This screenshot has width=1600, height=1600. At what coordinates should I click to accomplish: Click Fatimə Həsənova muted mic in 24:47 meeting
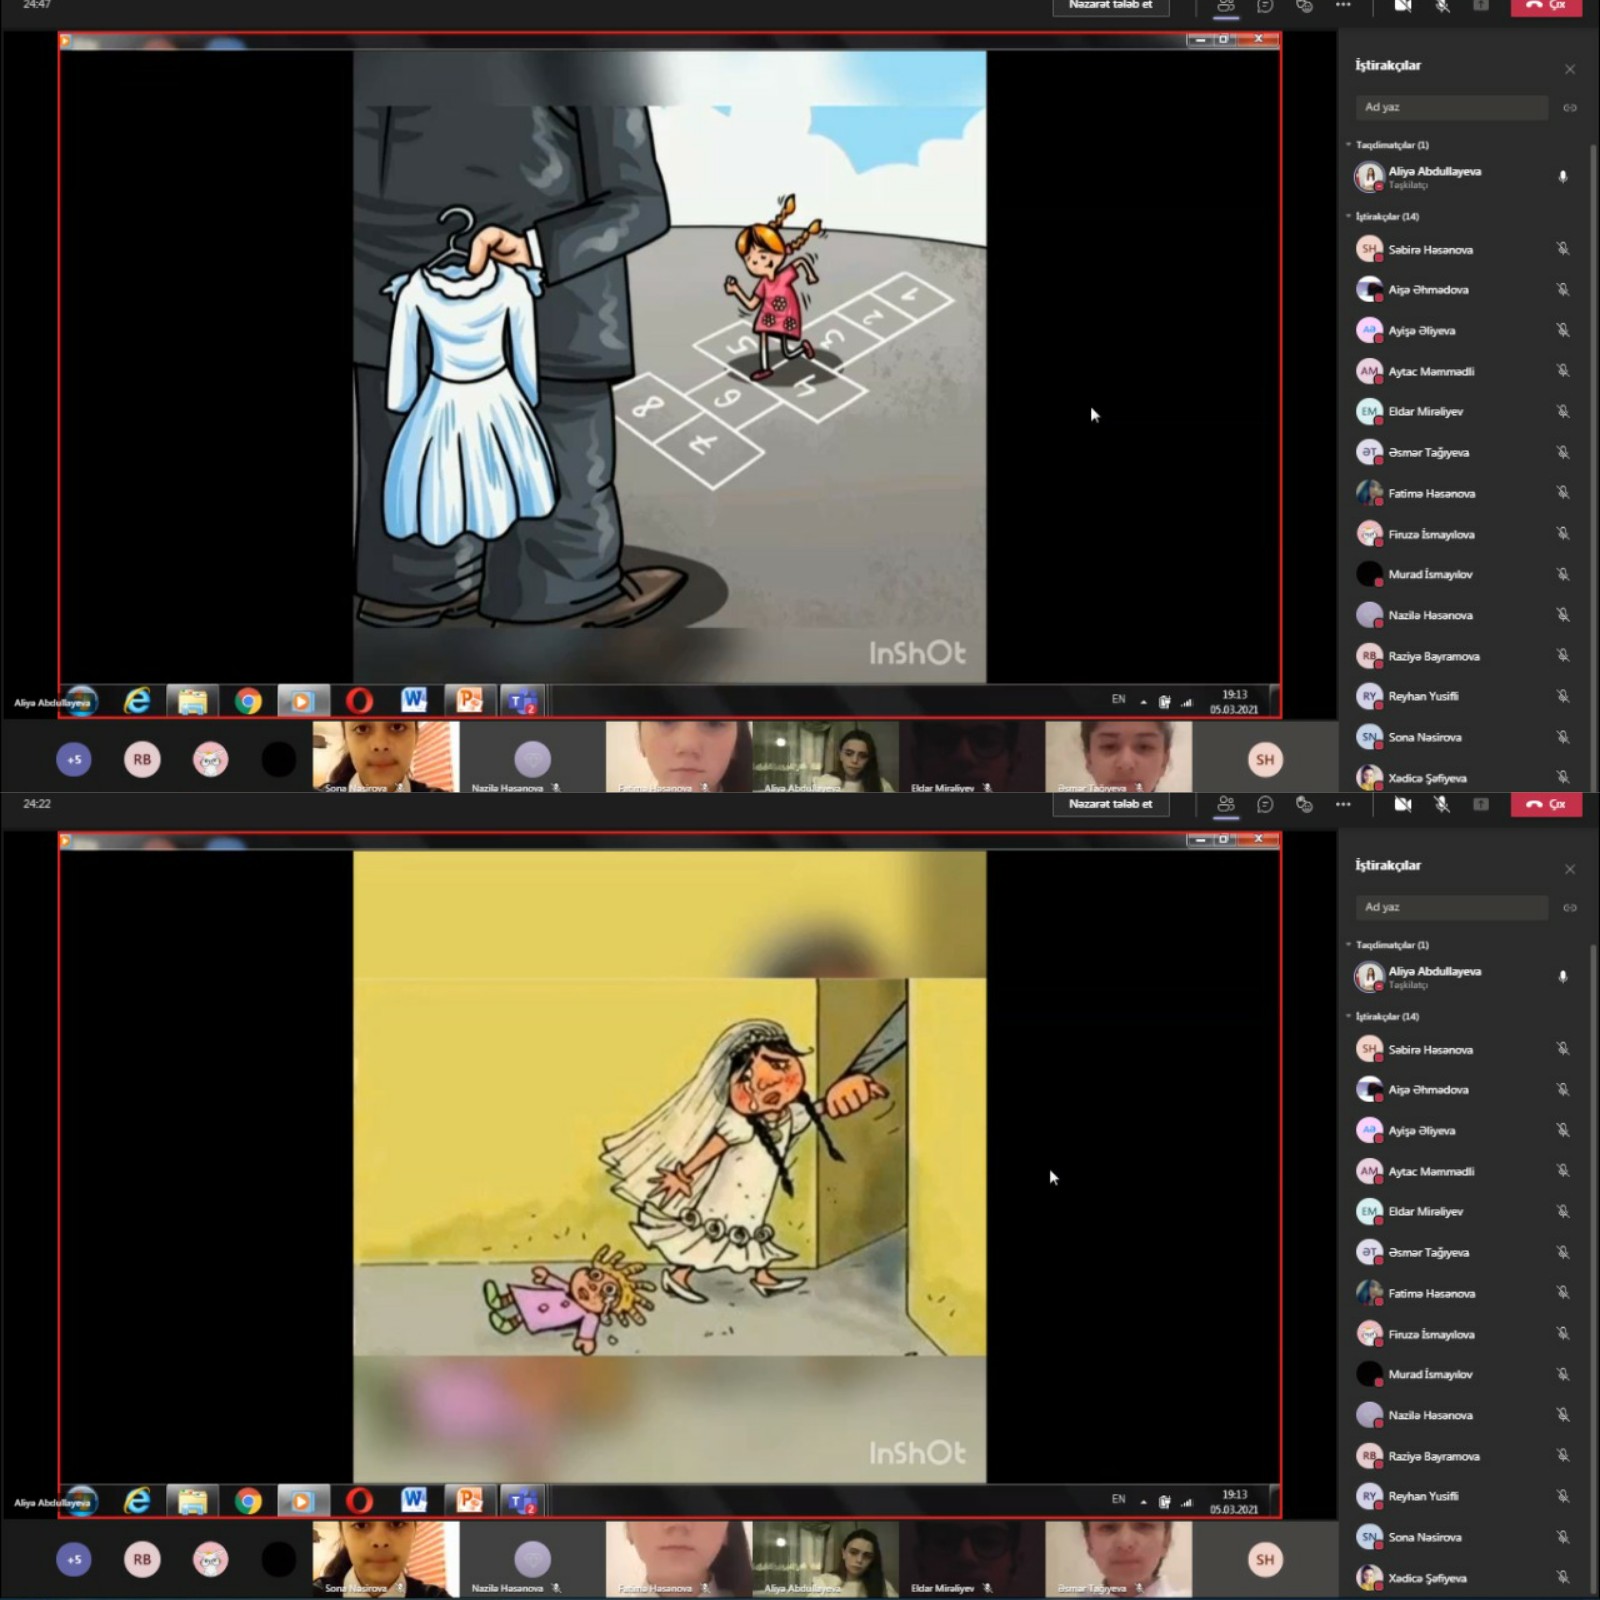[x=1562, y=493]
